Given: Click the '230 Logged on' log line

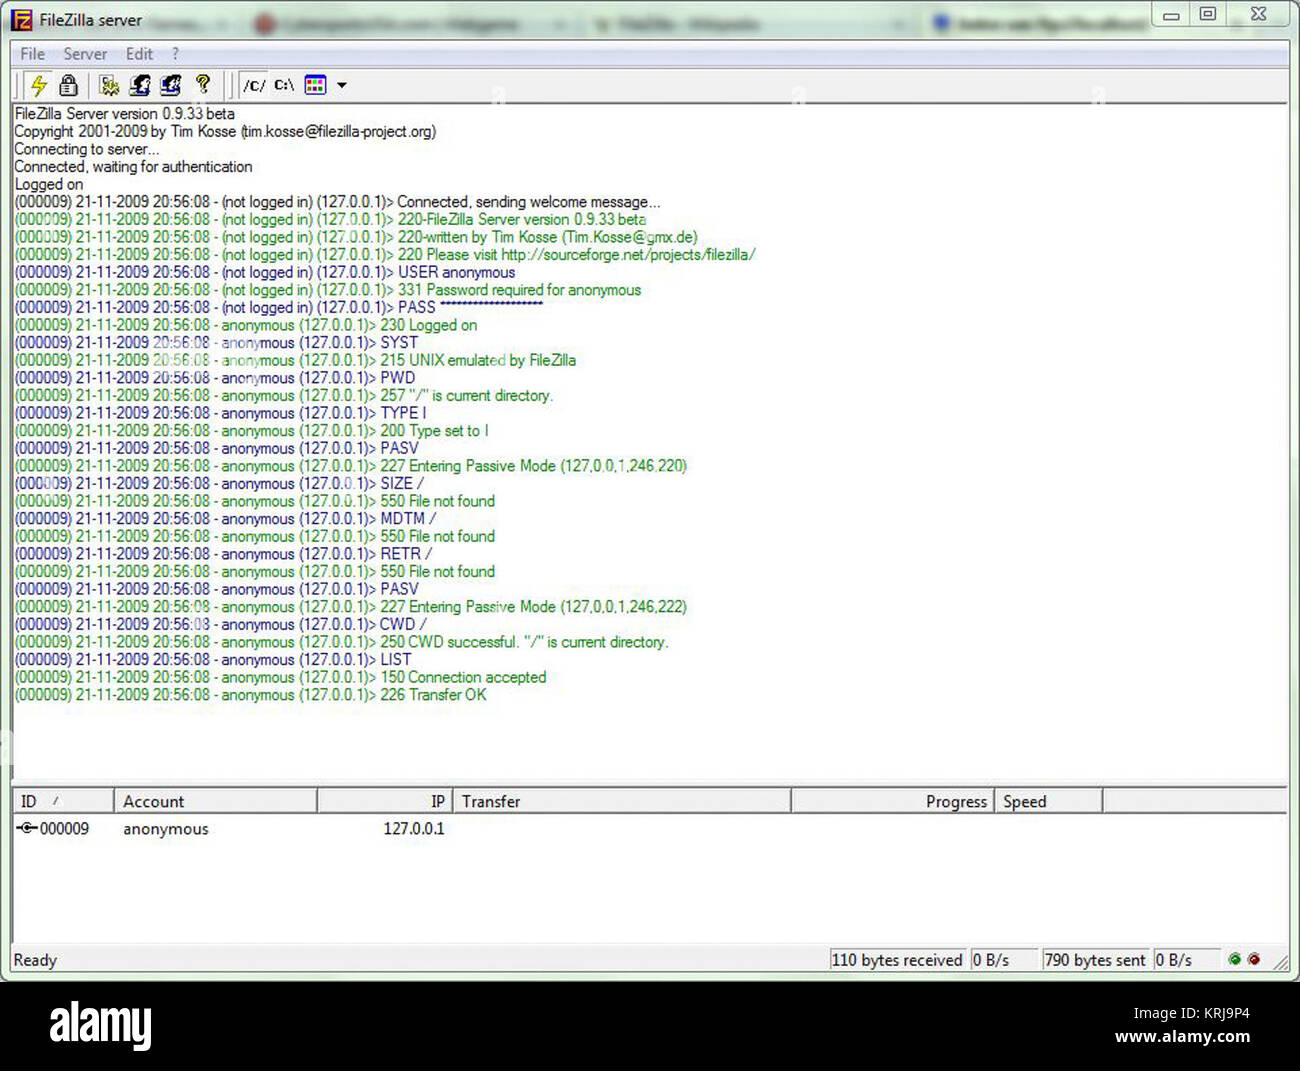Looking at the screenshot, I should pos(246,325).
